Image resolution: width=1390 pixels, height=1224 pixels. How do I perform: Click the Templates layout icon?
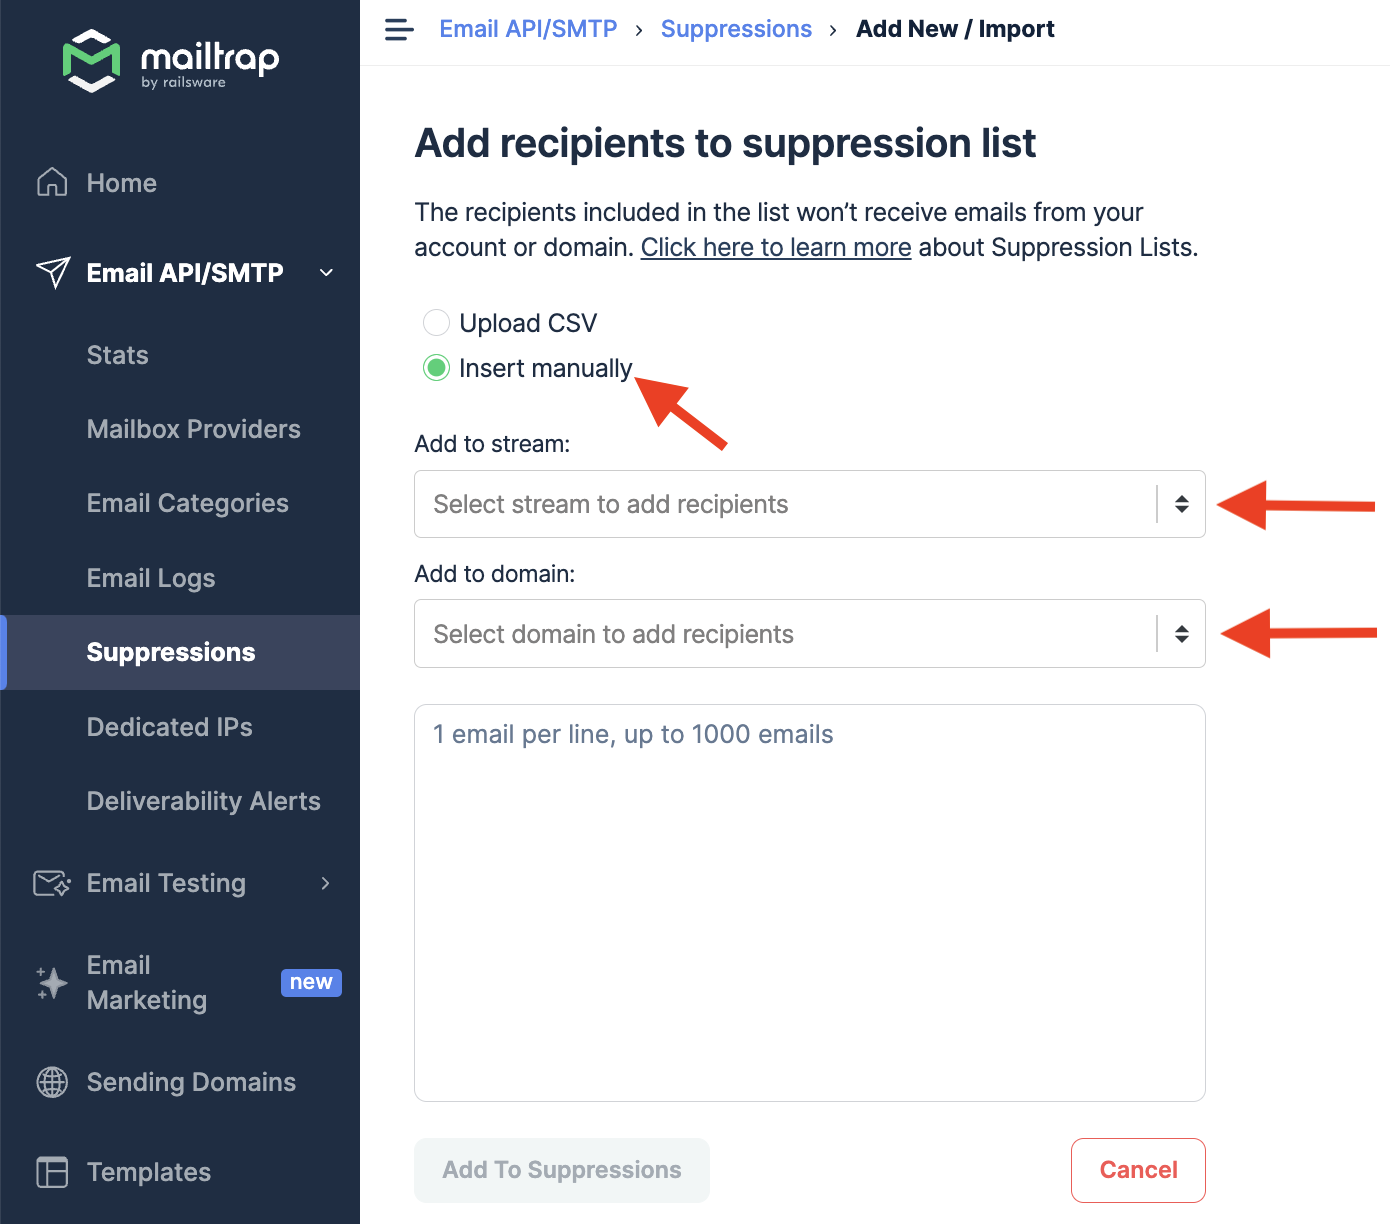(x=52, y=1172)
